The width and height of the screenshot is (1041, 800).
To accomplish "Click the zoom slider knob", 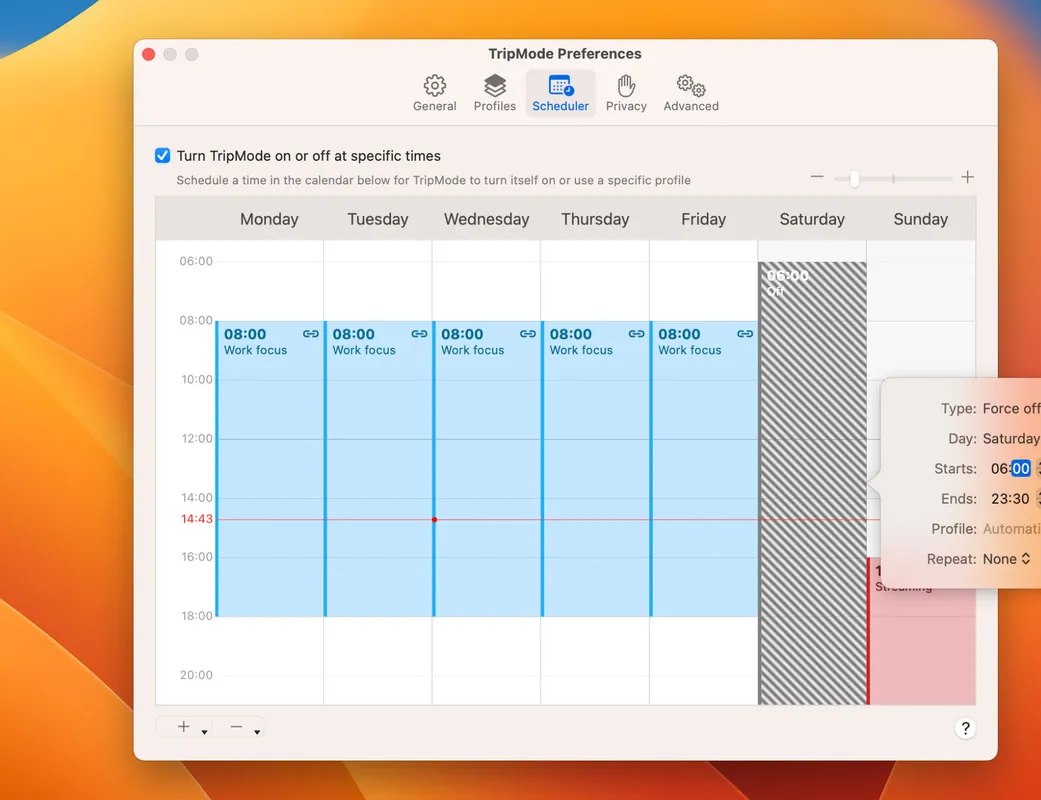I will (x=854, y=179).
